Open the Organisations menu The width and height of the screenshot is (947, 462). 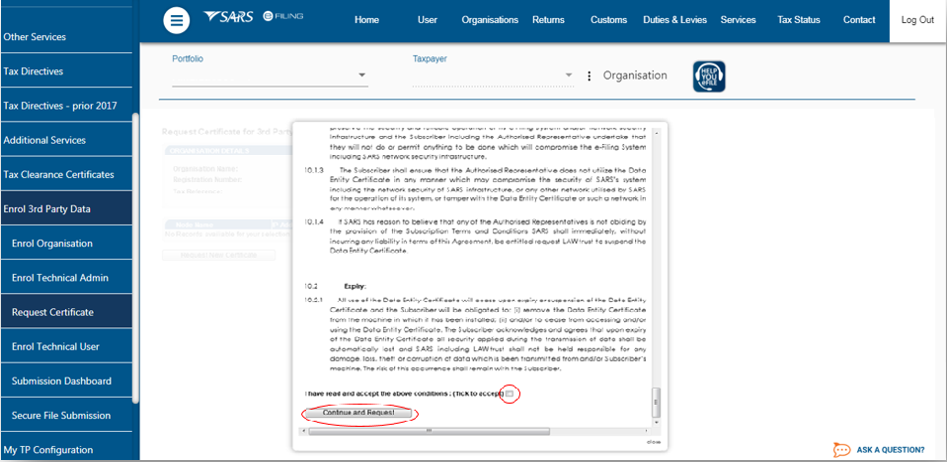tap(490, 20)
